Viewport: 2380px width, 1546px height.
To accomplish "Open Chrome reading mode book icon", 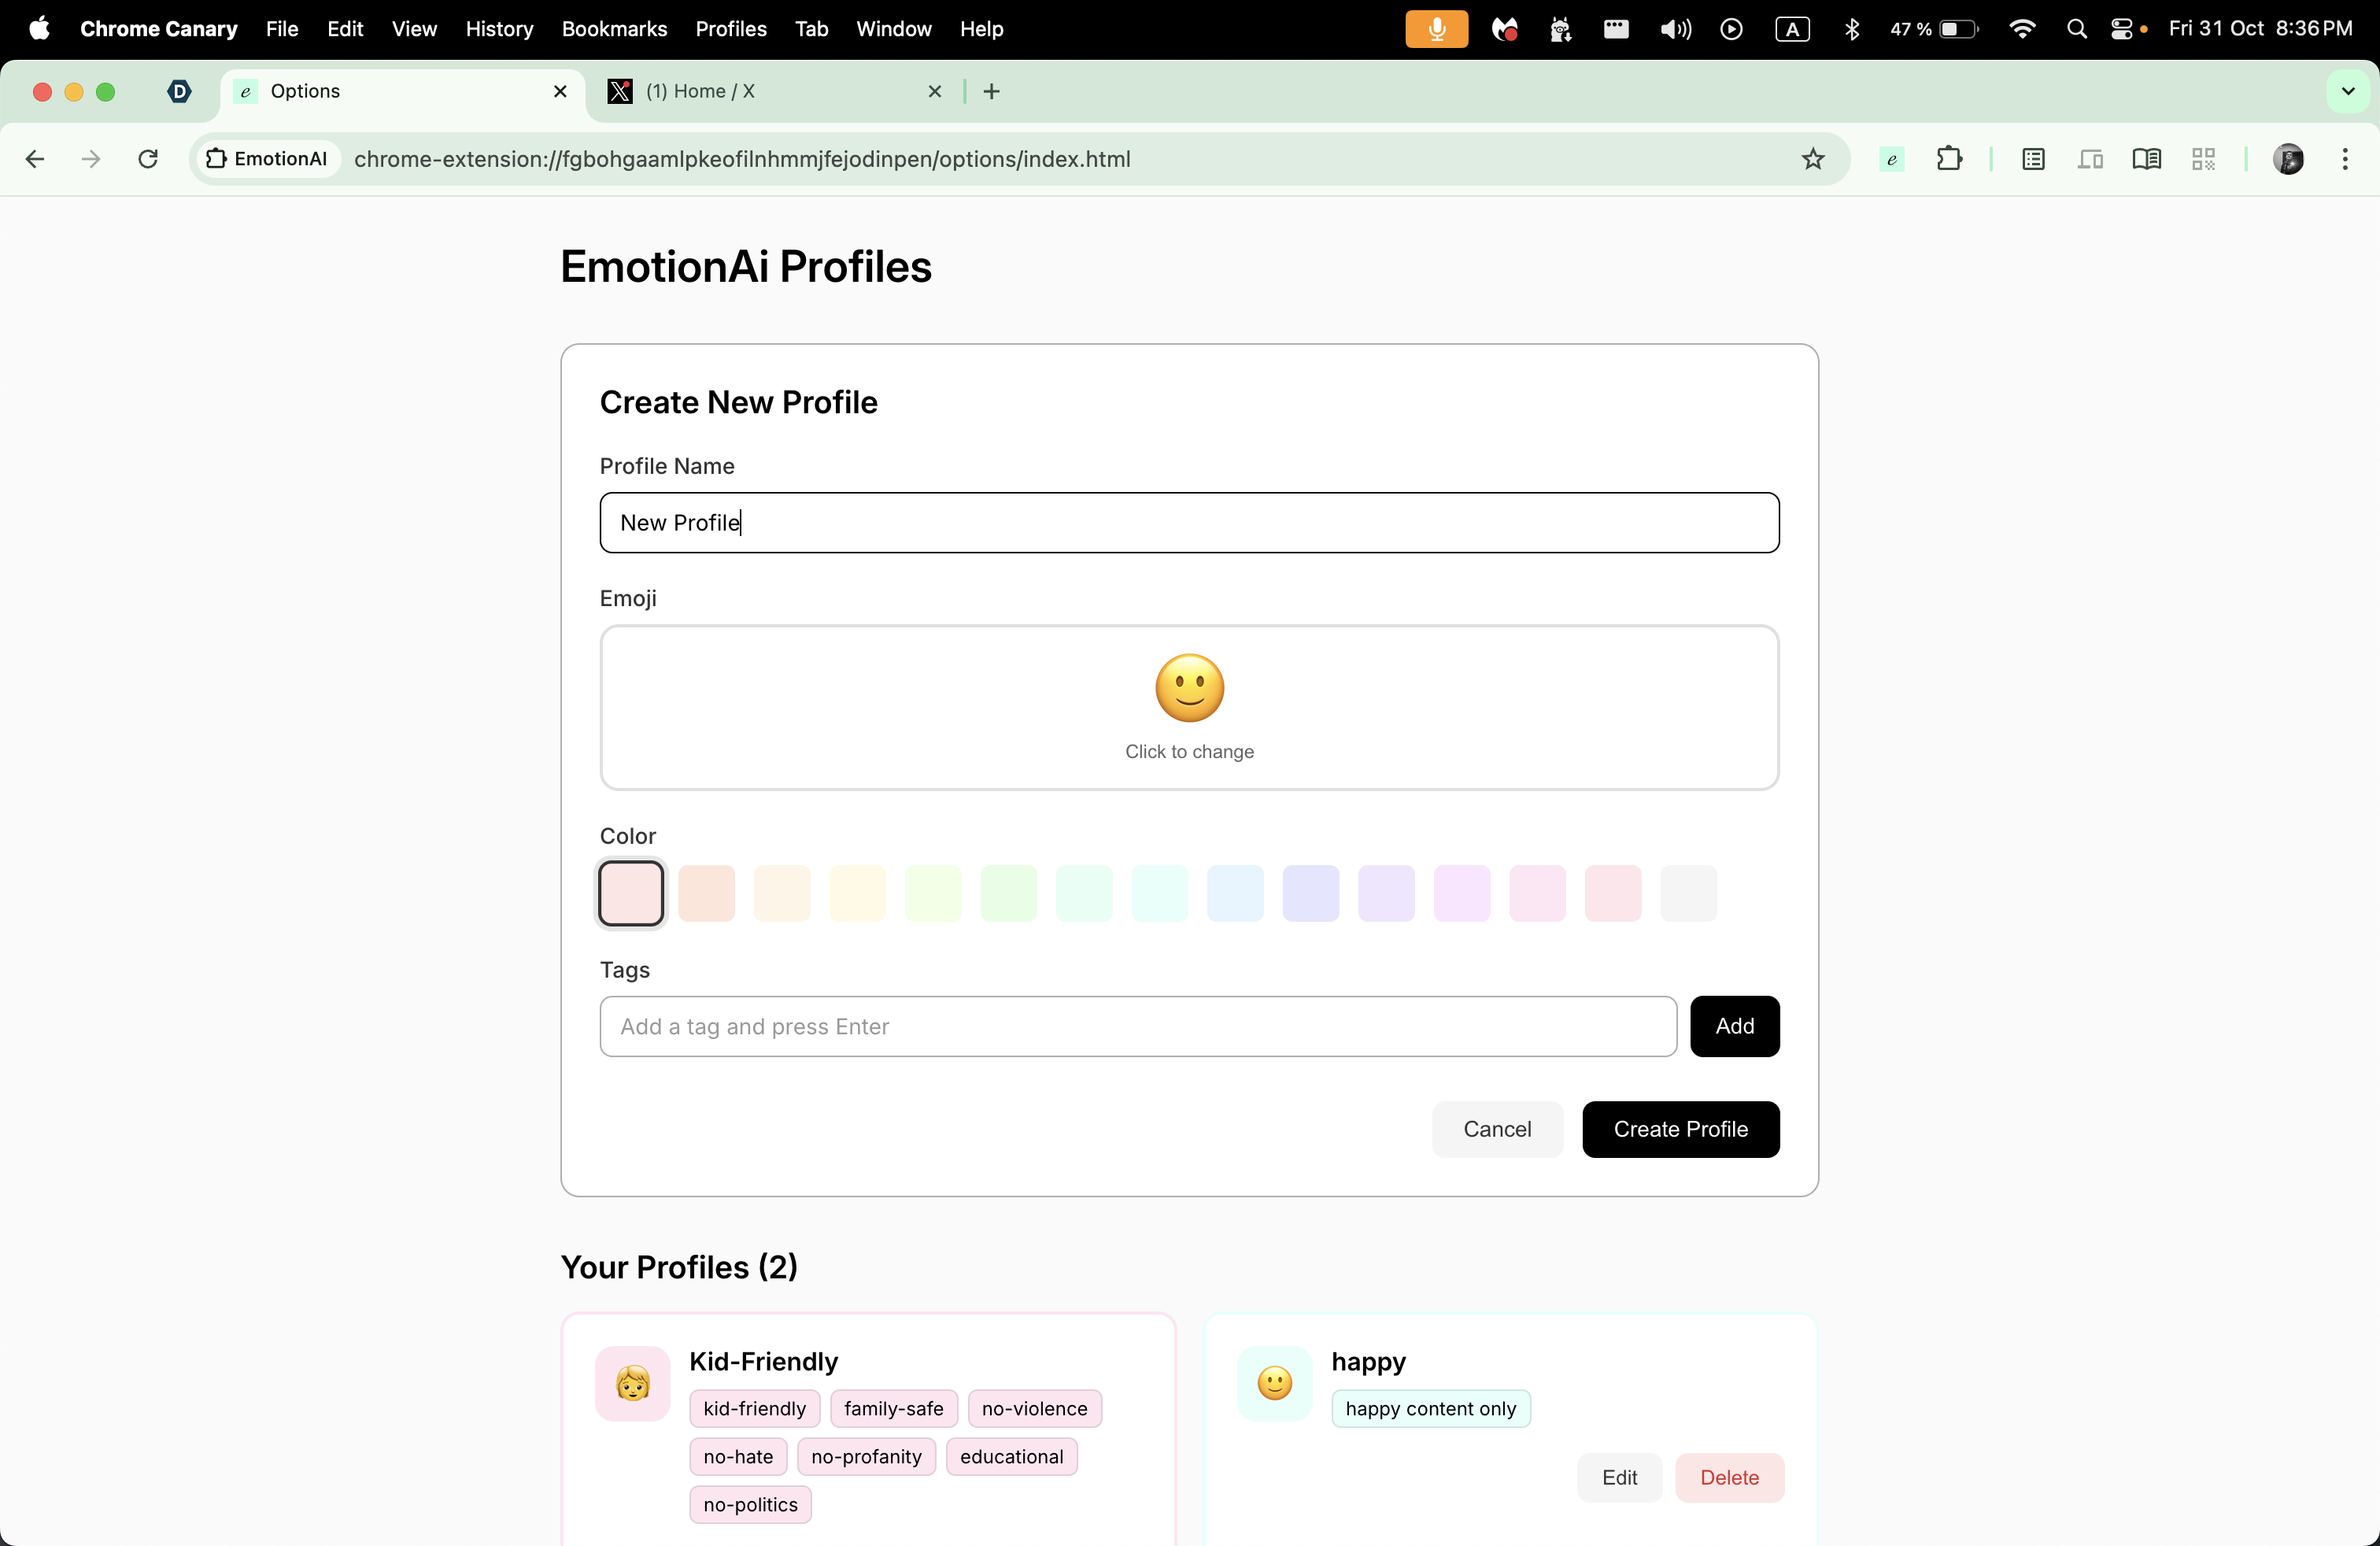I will click(x=2146, y=159).
